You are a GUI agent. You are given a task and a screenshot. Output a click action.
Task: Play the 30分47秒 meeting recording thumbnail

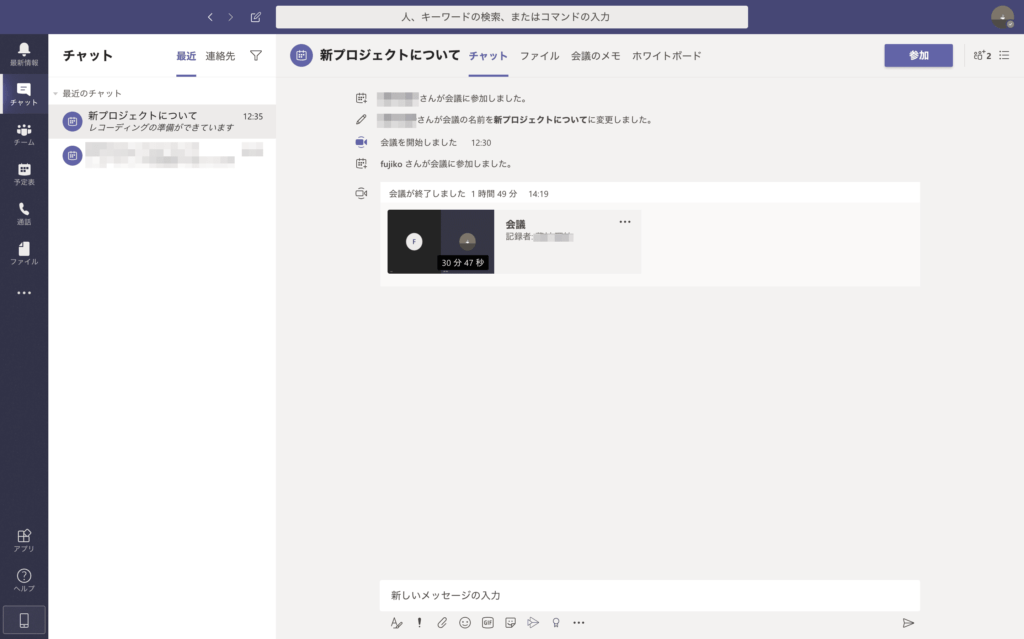(440, 242)
